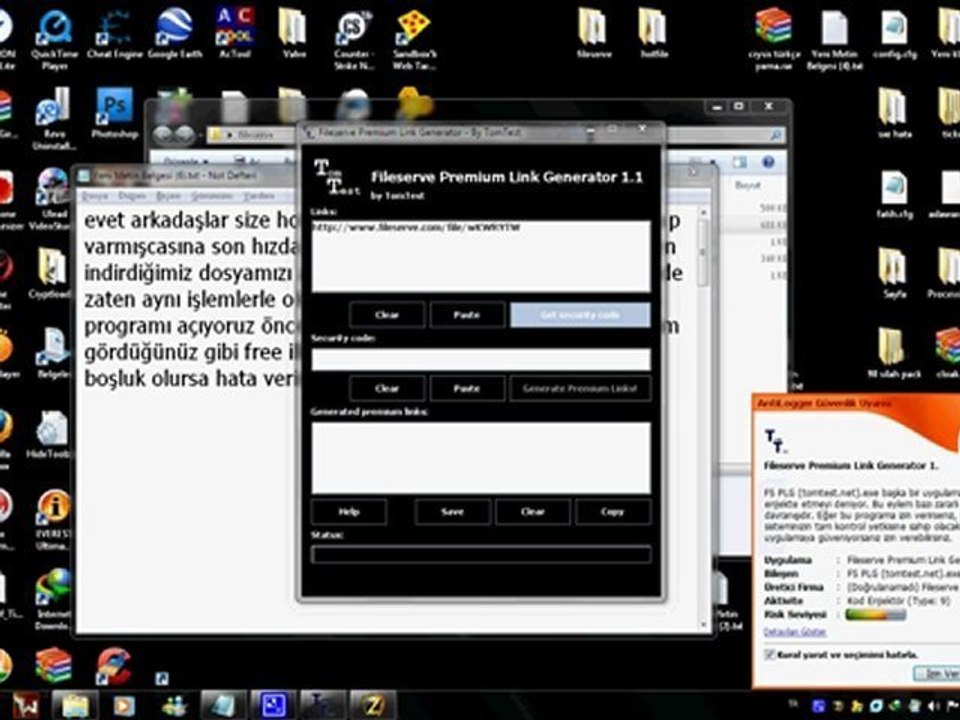
Task: Open 98 silah pack folder
Action: (894, 353)
